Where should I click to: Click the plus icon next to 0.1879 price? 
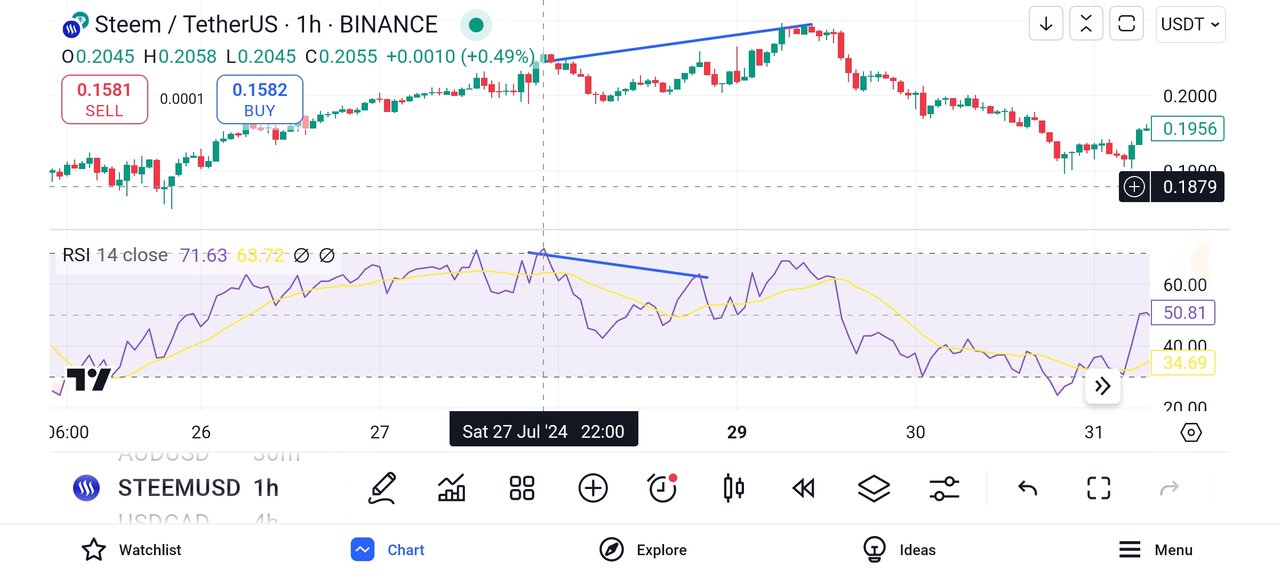click(1134, 186)
